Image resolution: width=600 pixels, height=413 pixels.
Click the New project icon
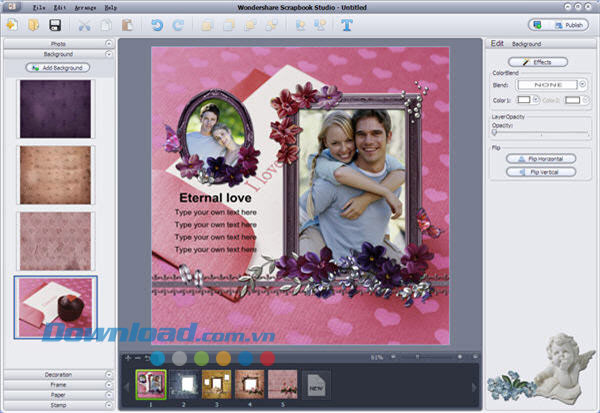[12, 25]
